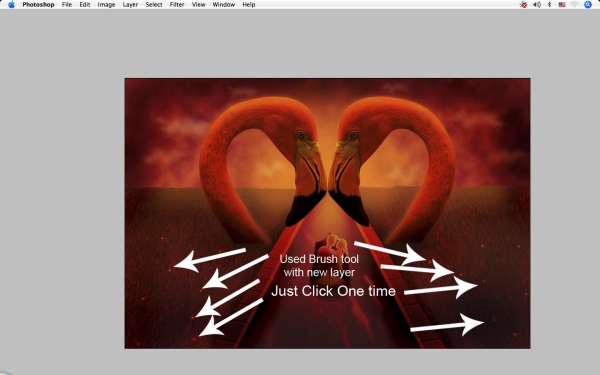Click the Wi-Fi status icon

coord(574,5)
